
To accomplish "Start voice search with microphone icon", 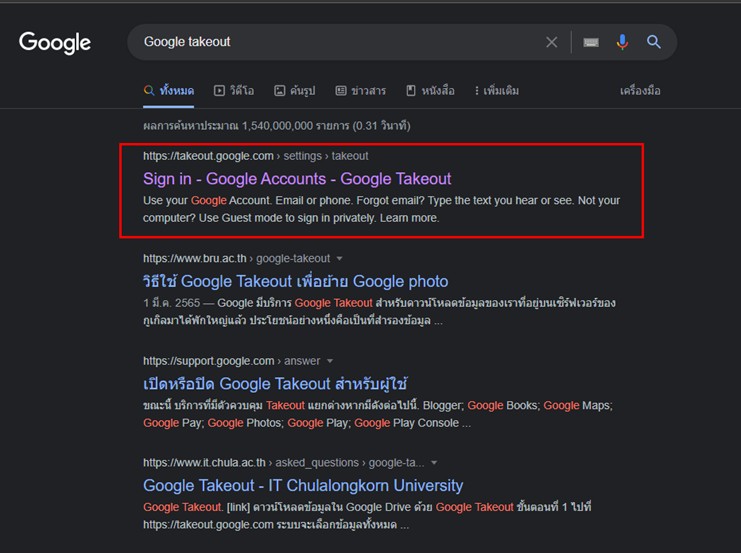I will point(622,42).
